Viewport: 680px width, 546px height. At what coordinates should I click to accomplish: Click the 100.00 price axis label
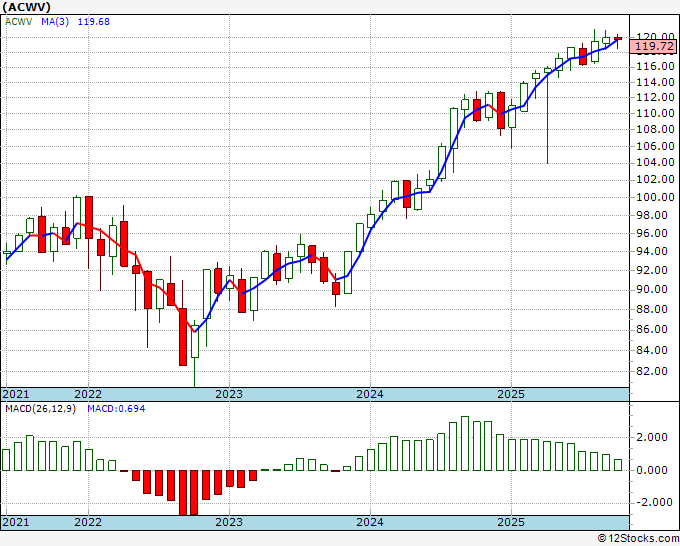[x=655, y=197]
